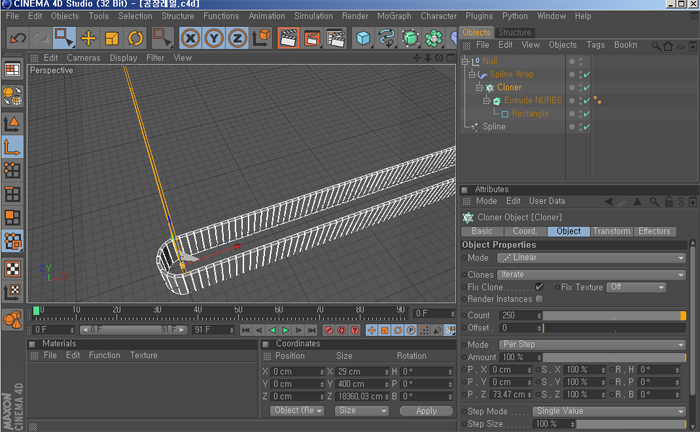This screenshot has width=700, height=432.
Task: Open the NURBS generator icon
Action: pyautogui.click(x=410, y=38)
